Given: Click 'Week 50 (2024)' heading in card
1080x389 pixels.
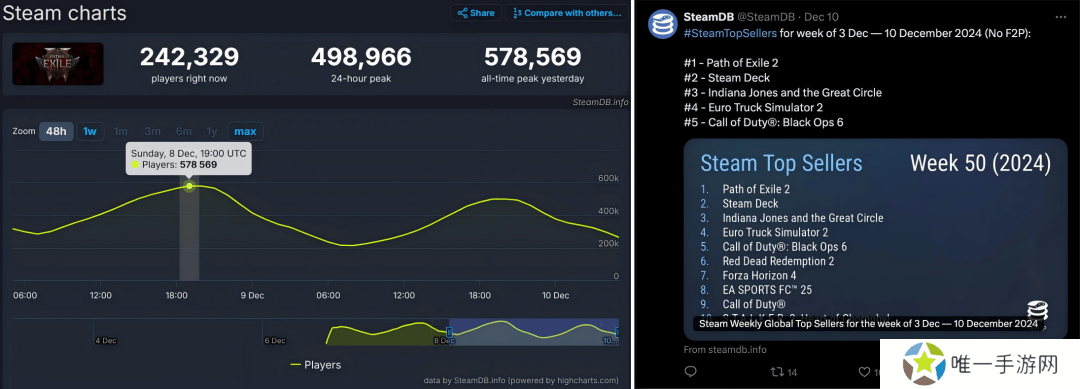Looking at the screenshot, I should (x=981, y=163).
